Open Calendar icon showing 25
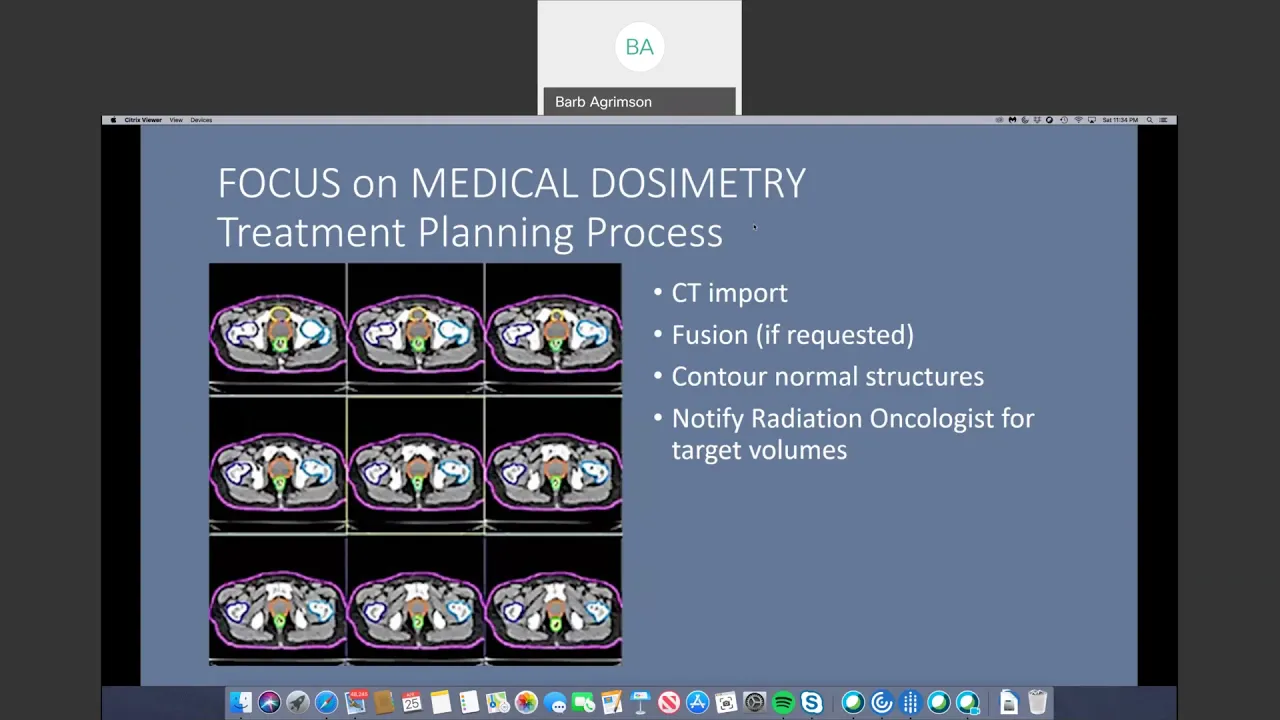 click(412, 703)
